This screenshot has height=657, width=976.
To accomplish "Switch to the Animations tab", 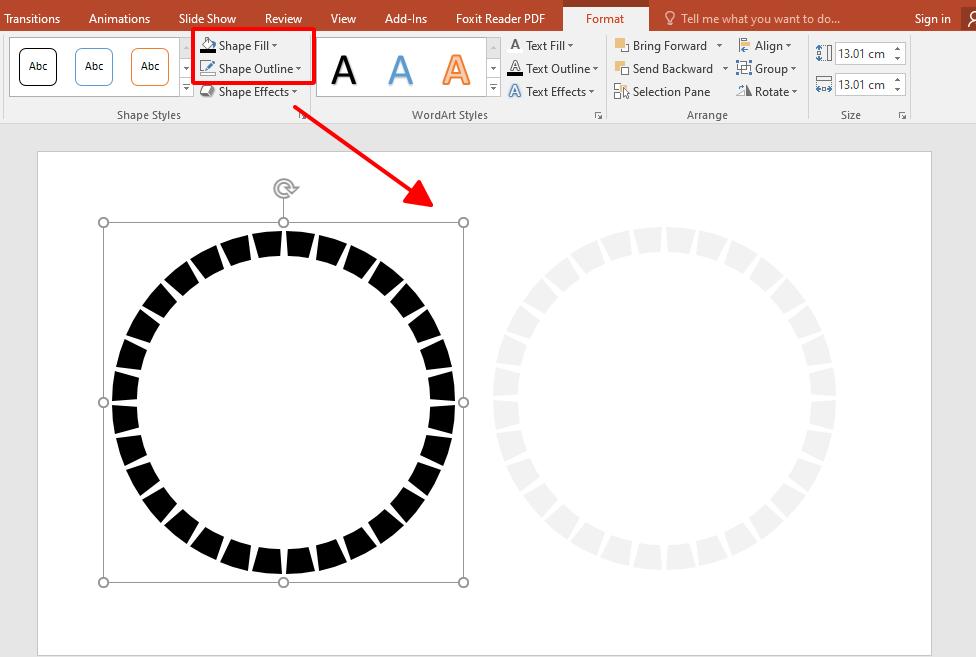I will pos(119,18).
